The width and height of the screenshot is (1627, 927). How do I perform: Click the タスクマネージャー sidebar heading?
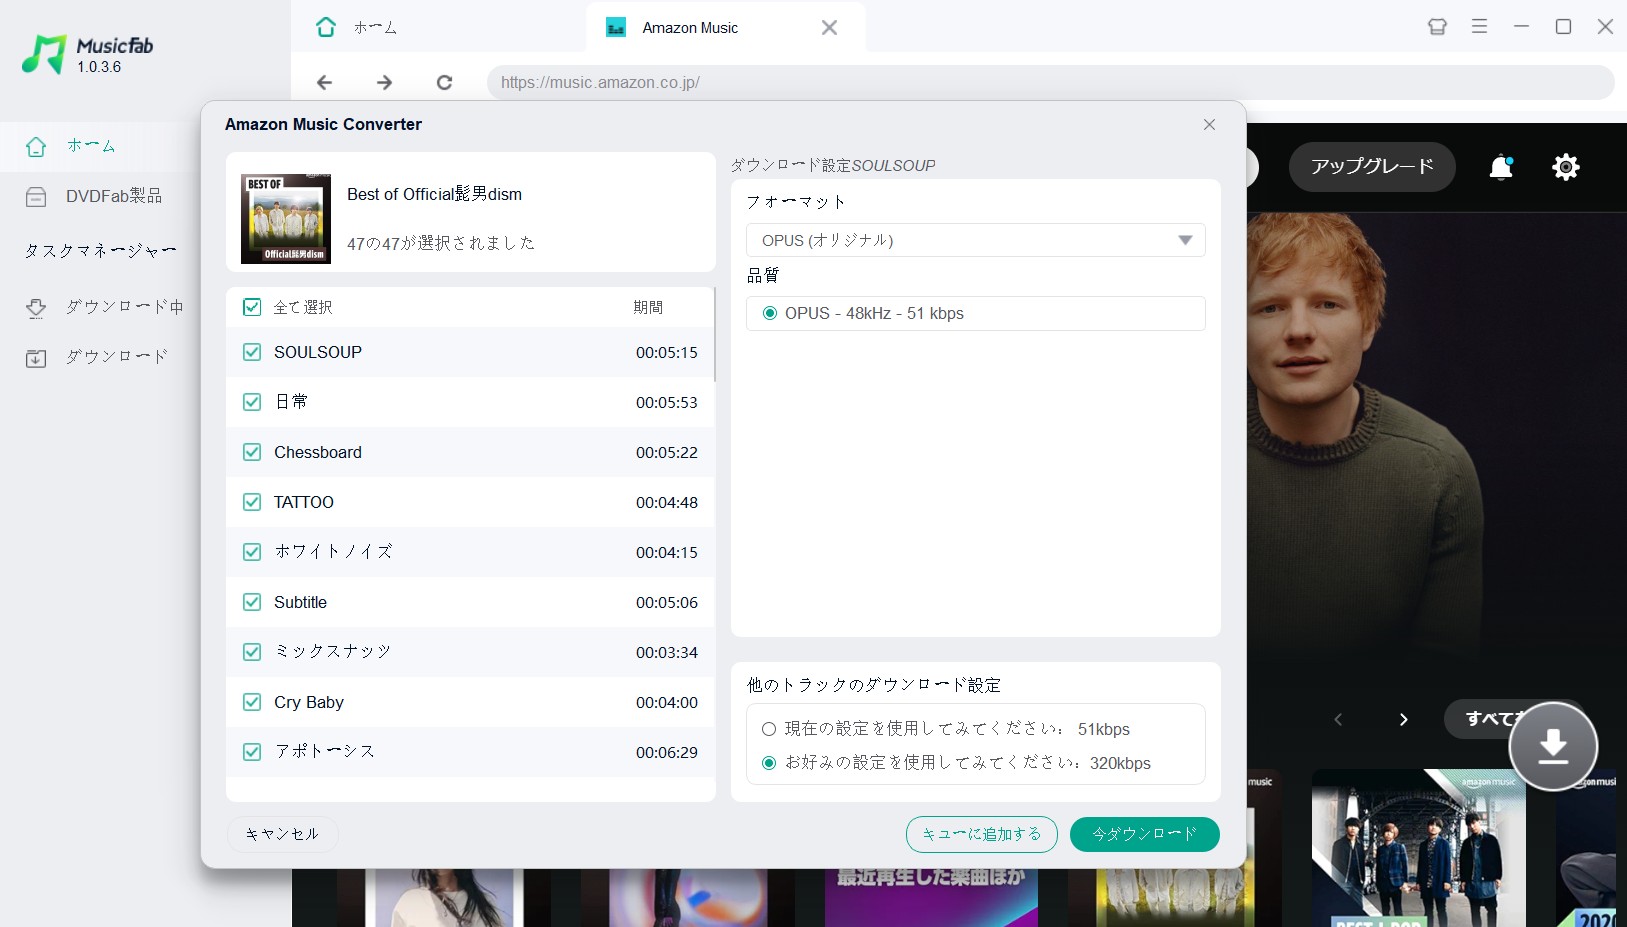[x=100, y=251]
